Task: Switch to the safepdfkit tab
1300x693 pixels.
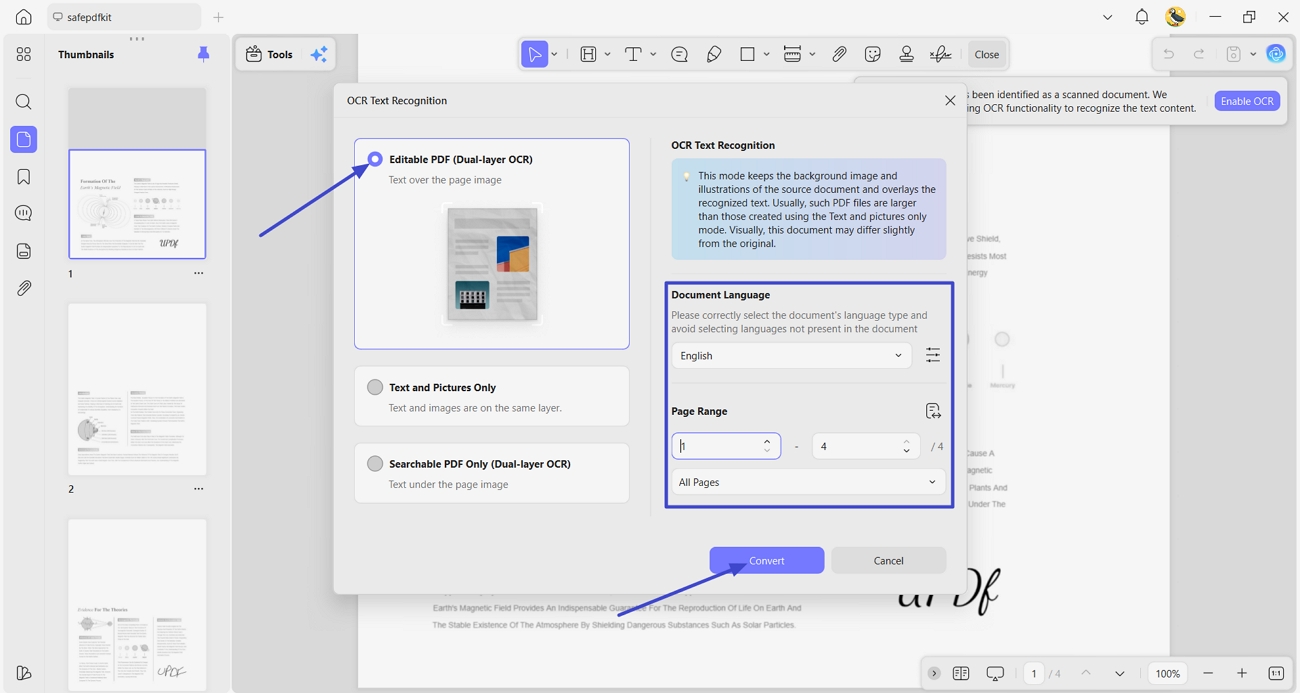Action: (123, 17)
